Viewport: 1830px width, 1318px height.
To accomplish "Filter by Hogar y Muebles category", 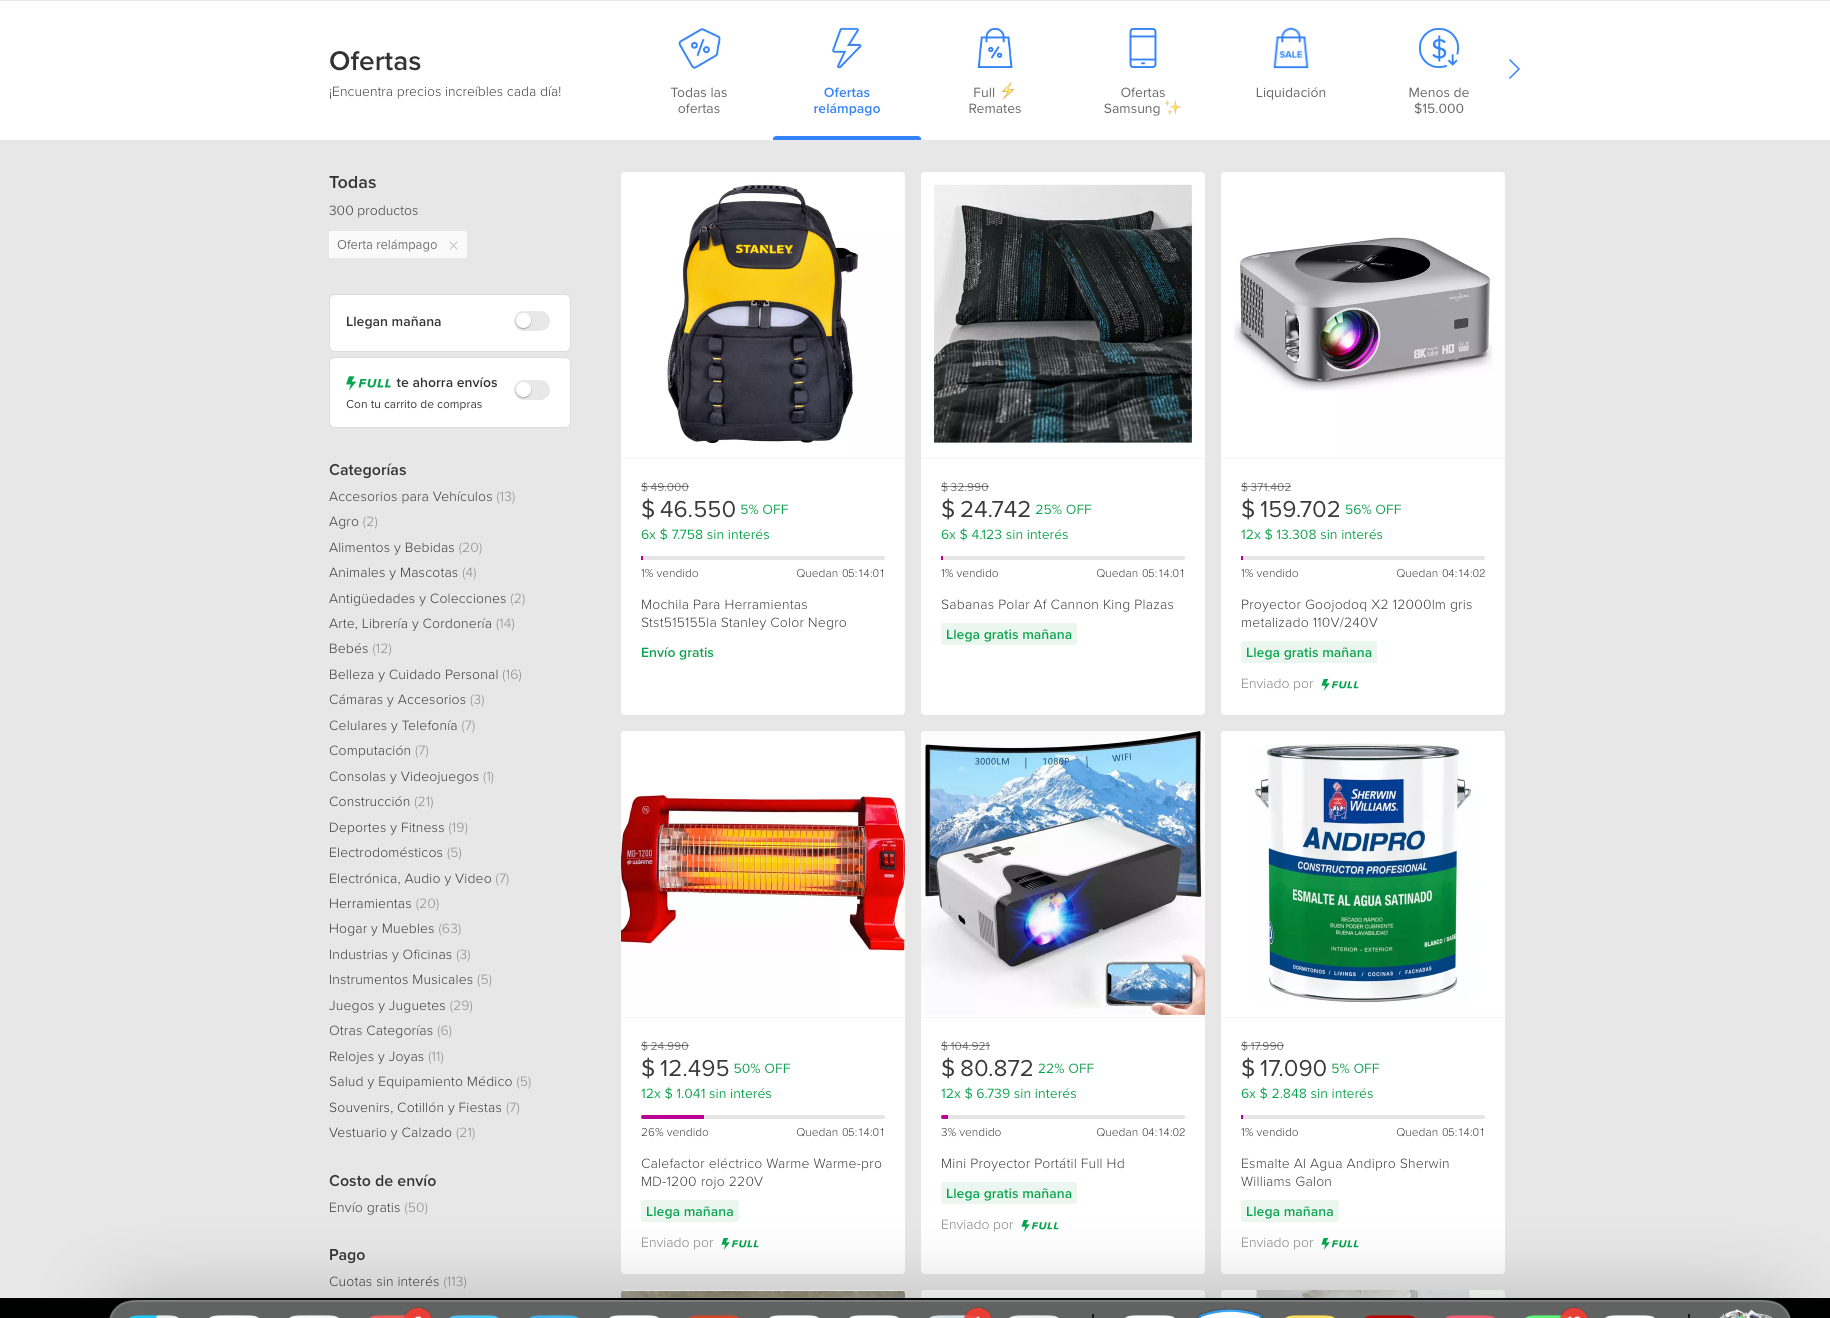I will pyautogui.click(x=381, y=929).
